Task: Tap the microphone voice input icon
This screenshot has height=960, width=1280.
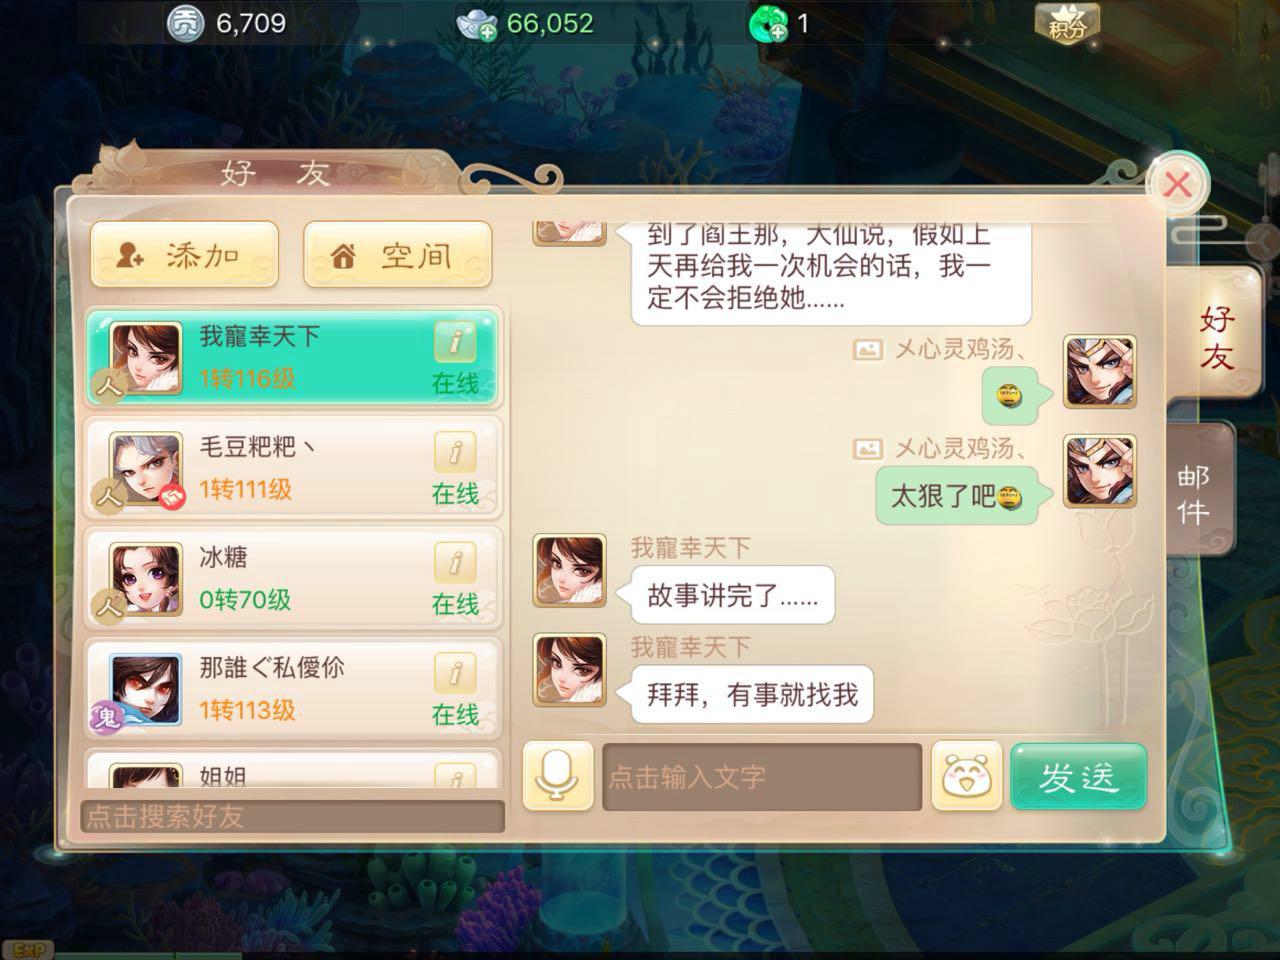Action: pyautogui.click(x=558, y=776)
